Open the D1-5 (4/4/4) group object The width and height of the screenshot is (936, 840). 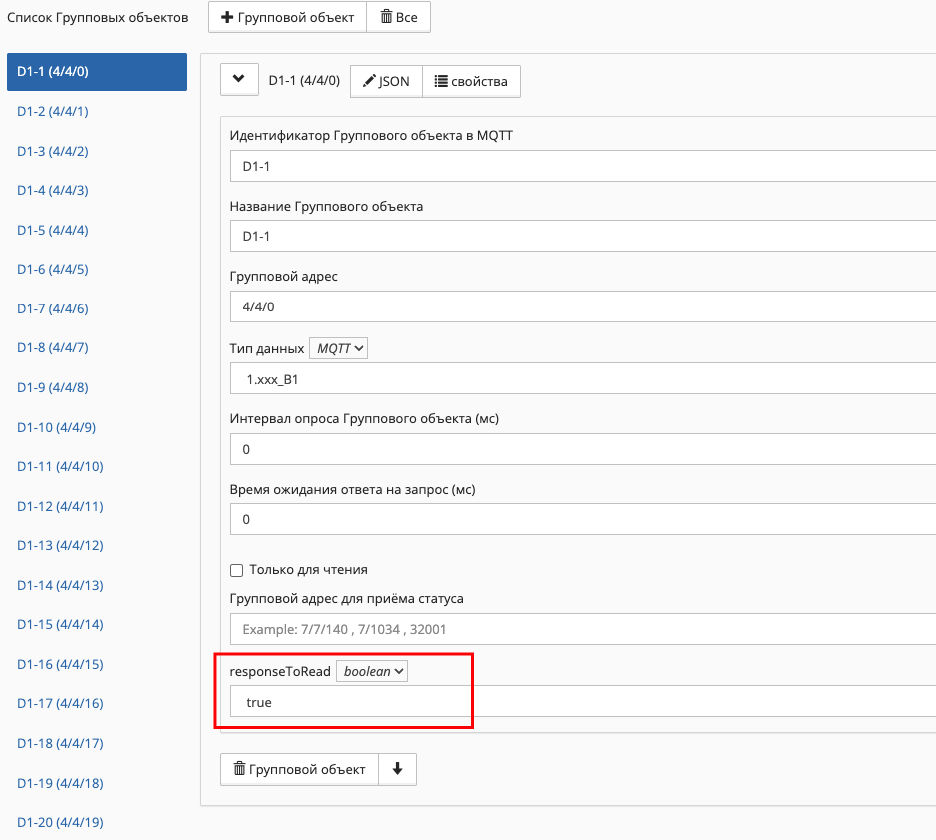point(53,230)
